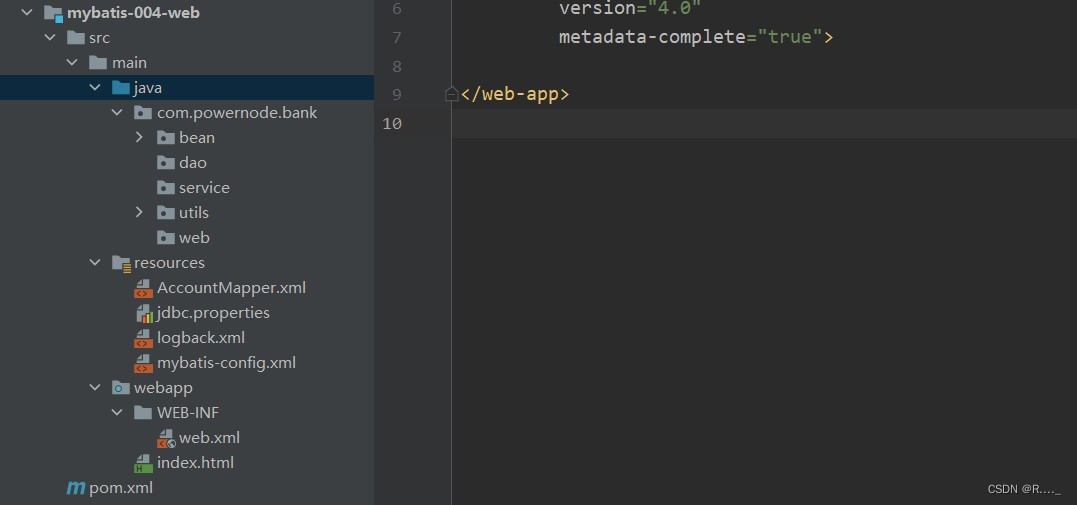Expand the bean package chevron

coord(139,137)
